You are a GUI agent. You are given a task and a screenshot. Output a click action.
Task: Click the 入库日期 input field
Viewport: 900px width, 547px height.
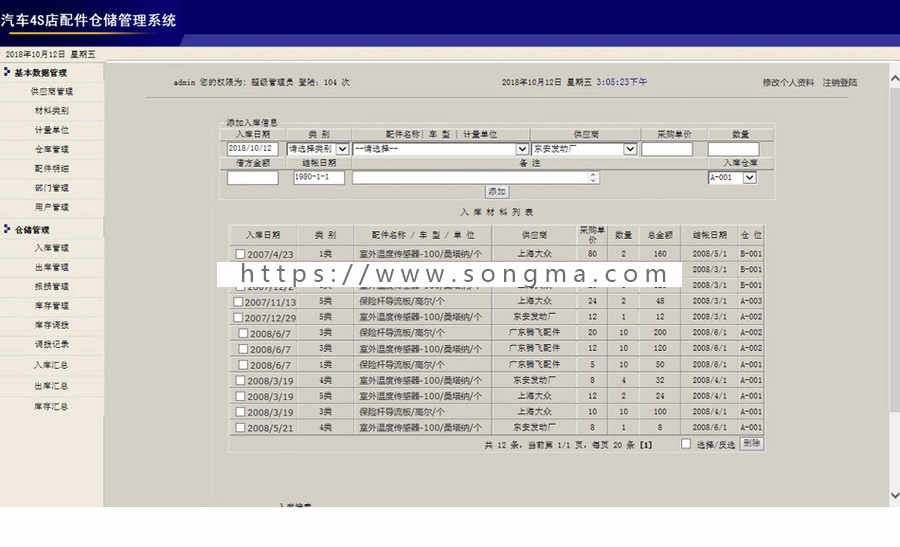[x=253, y=149]
